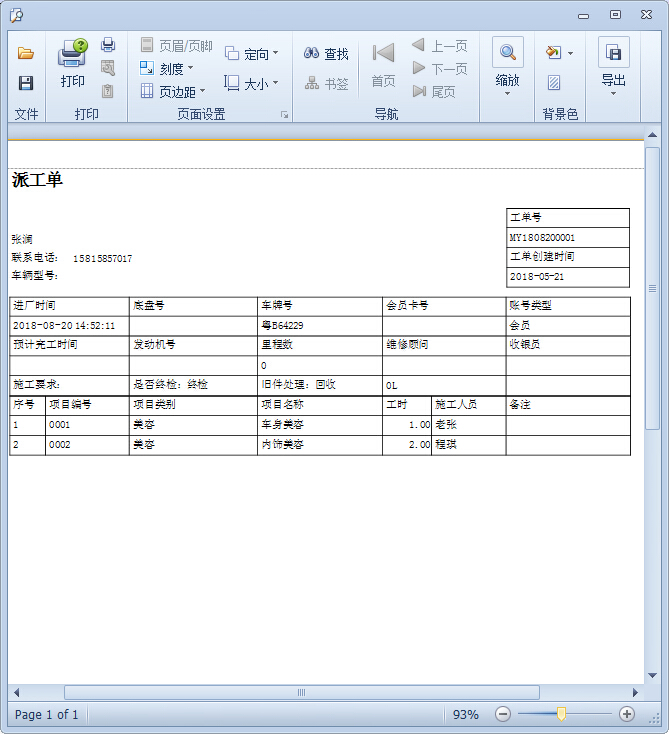Click the vertical scrollbar down arrow
This screenshot has height=734, width=669.
[652, 676]
